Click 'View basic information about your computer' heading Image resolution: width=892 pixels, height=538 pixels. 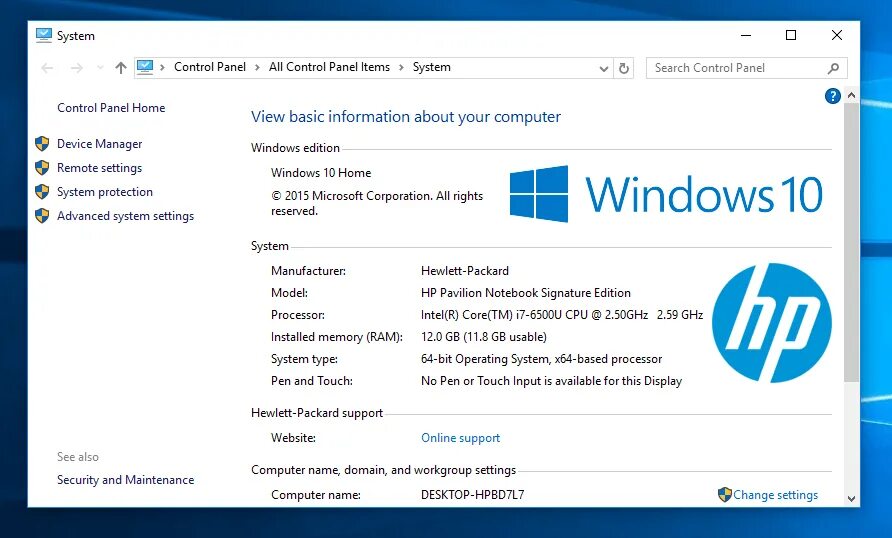(x=406, y=117)
